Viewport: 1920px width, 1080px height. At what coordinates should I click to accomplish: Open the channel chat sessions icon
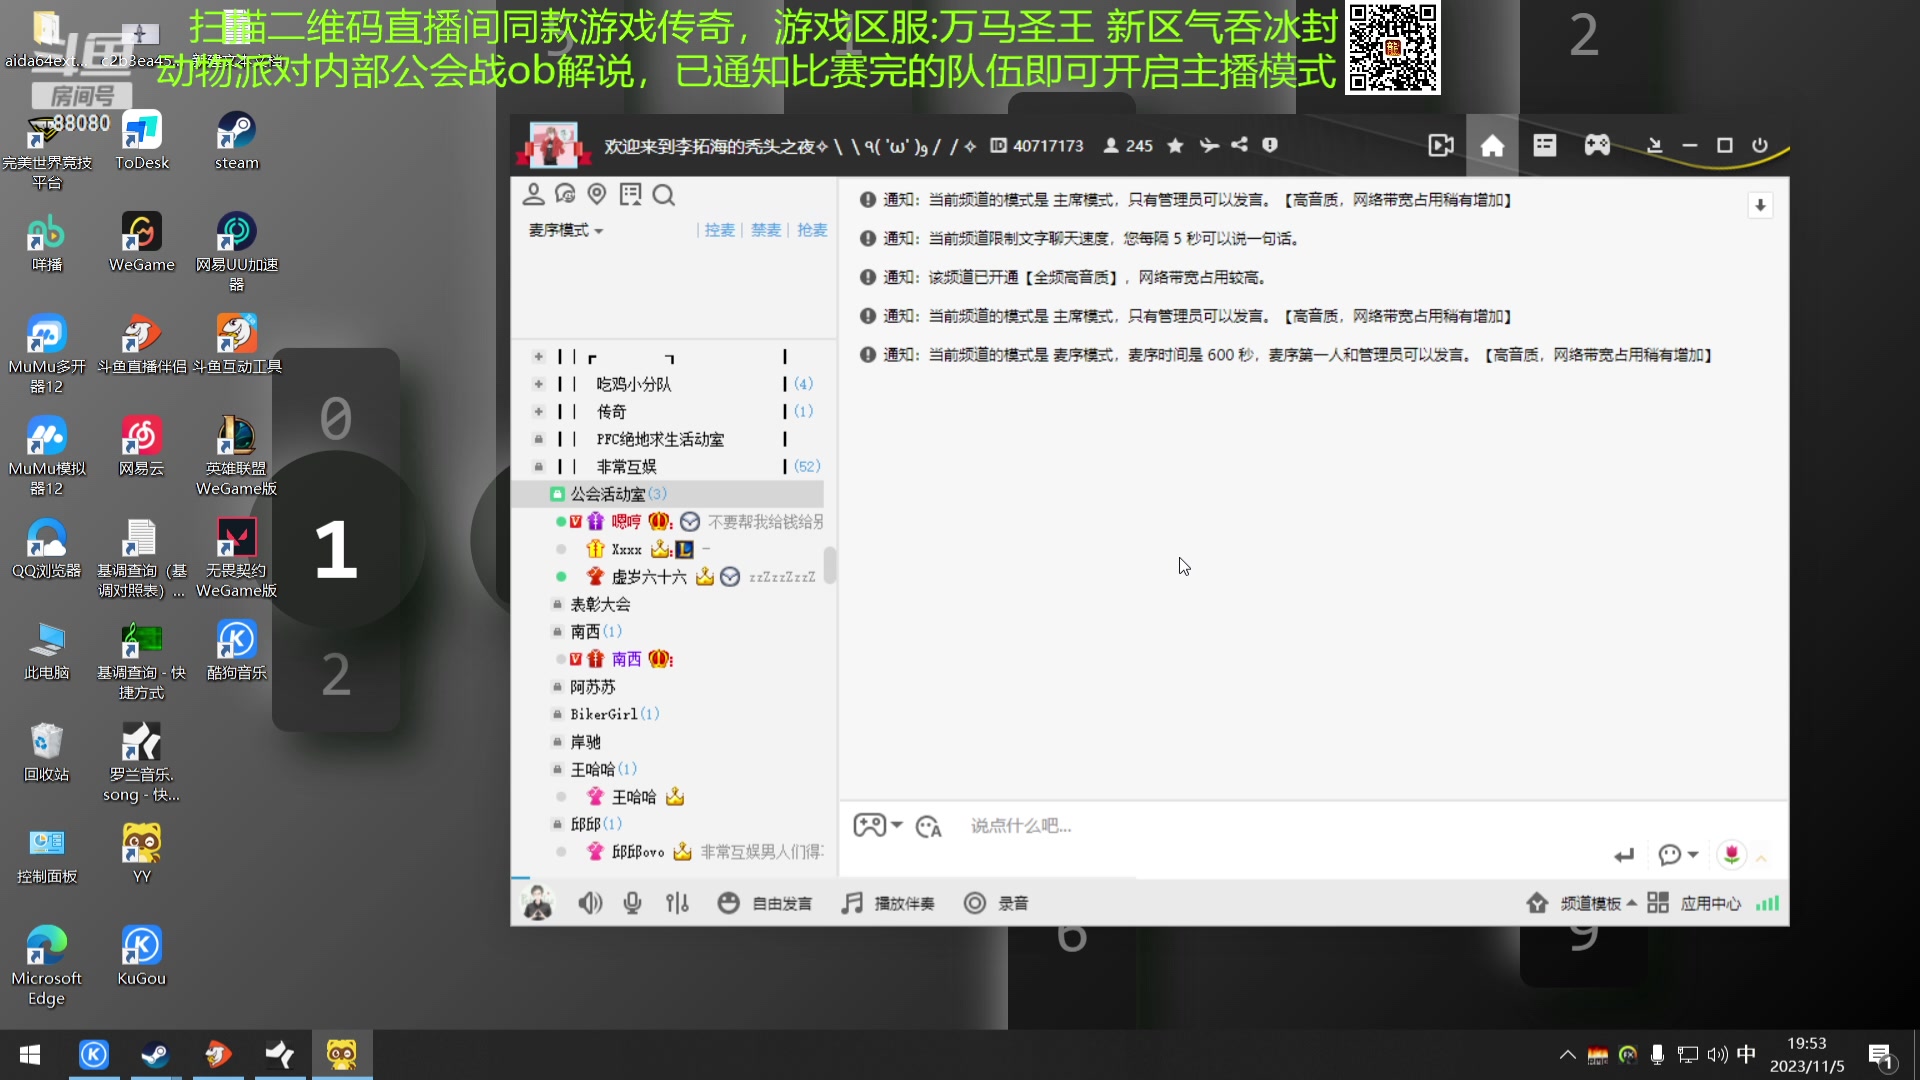566,195
